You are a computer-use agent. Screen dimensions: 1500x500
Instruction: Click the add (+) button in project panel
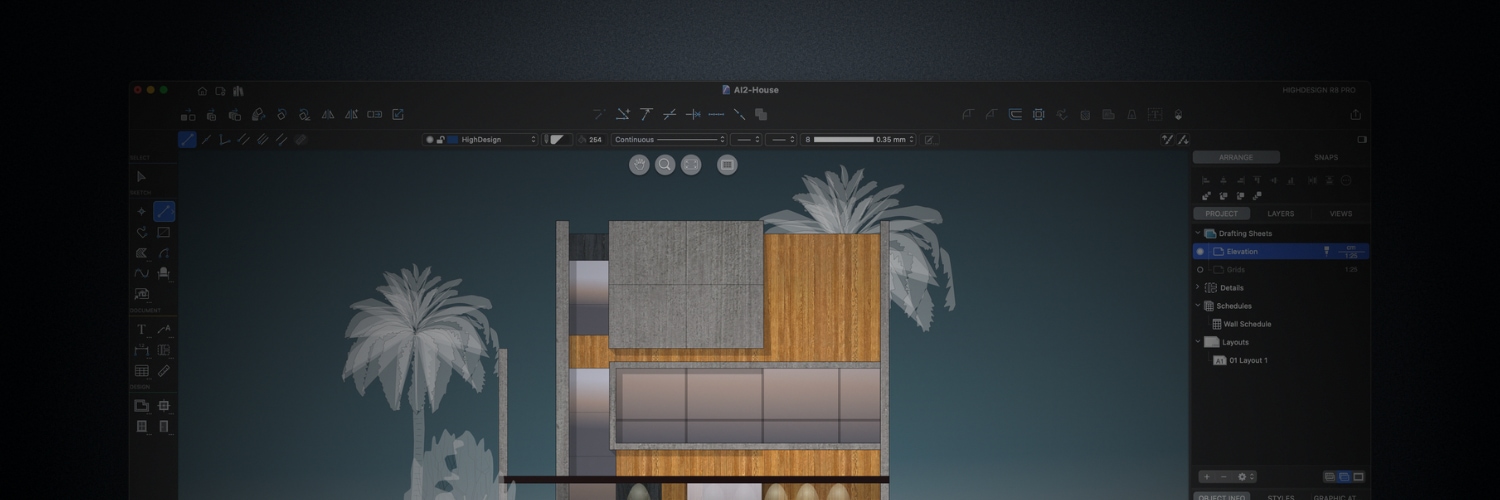[x=1207, y=477]
